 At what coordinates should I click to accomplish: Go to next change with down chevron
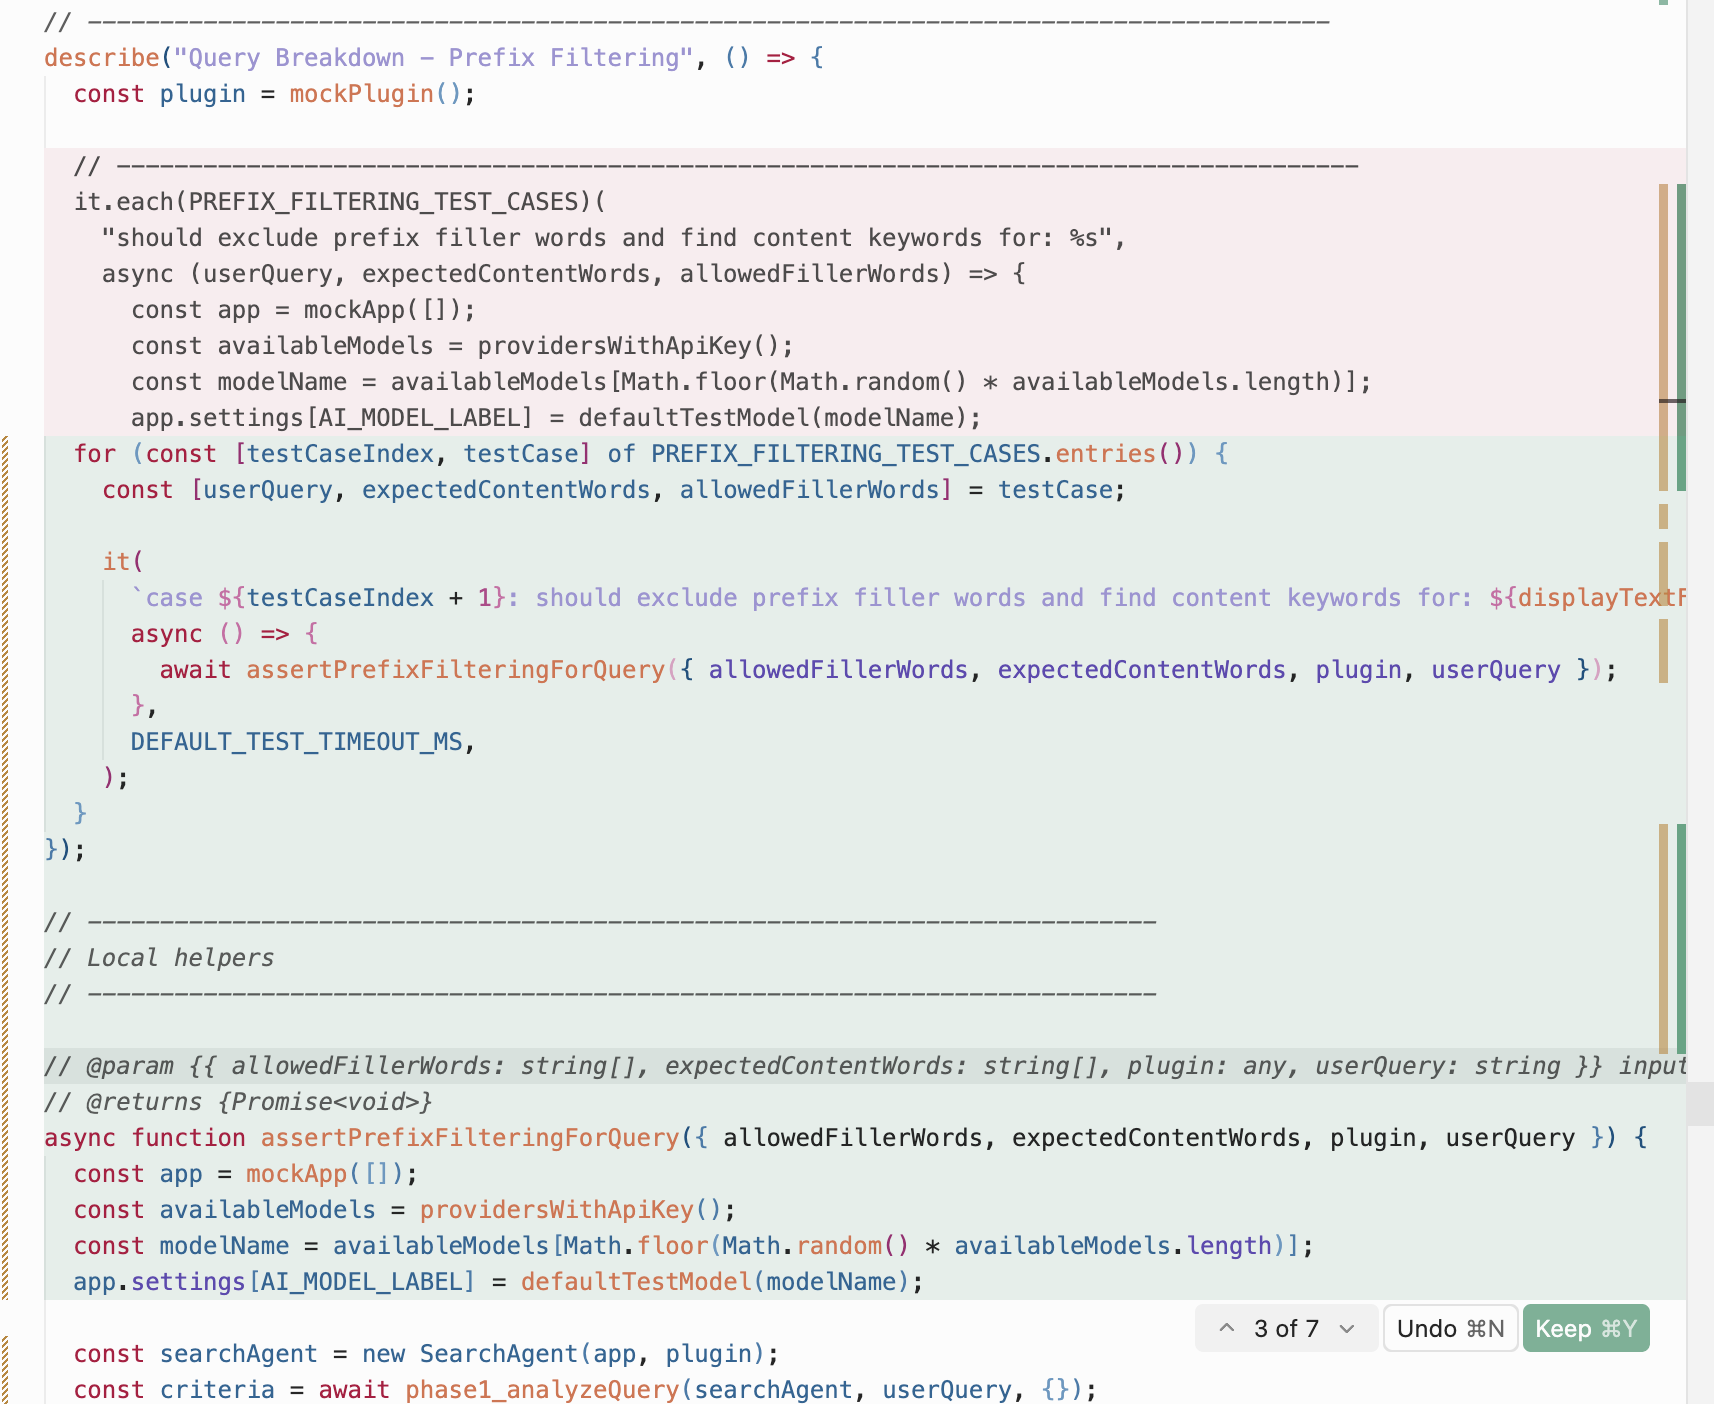click(x=1347, y=1328)
